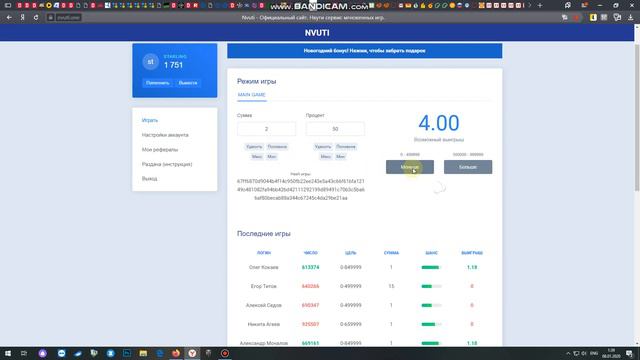
Task: Click the NVUTI header logo
Action: point(317,33)
